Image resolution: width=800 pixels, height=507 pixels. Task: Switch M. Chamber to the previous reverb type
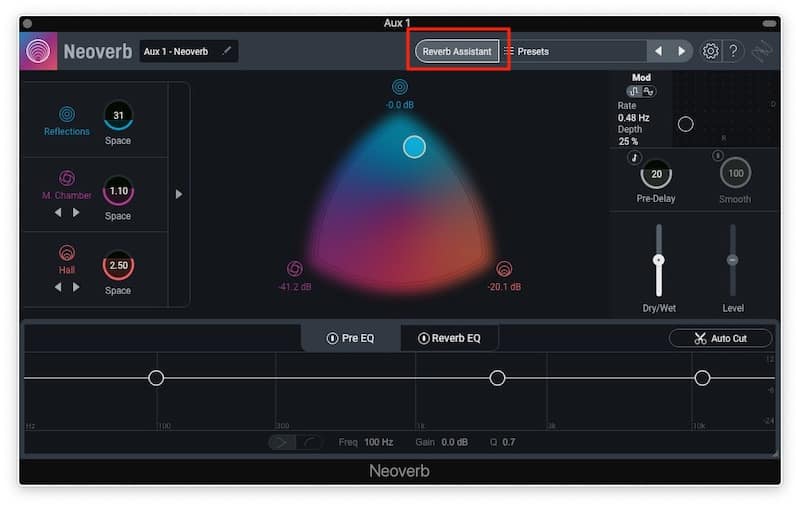(x=58, y=212)
